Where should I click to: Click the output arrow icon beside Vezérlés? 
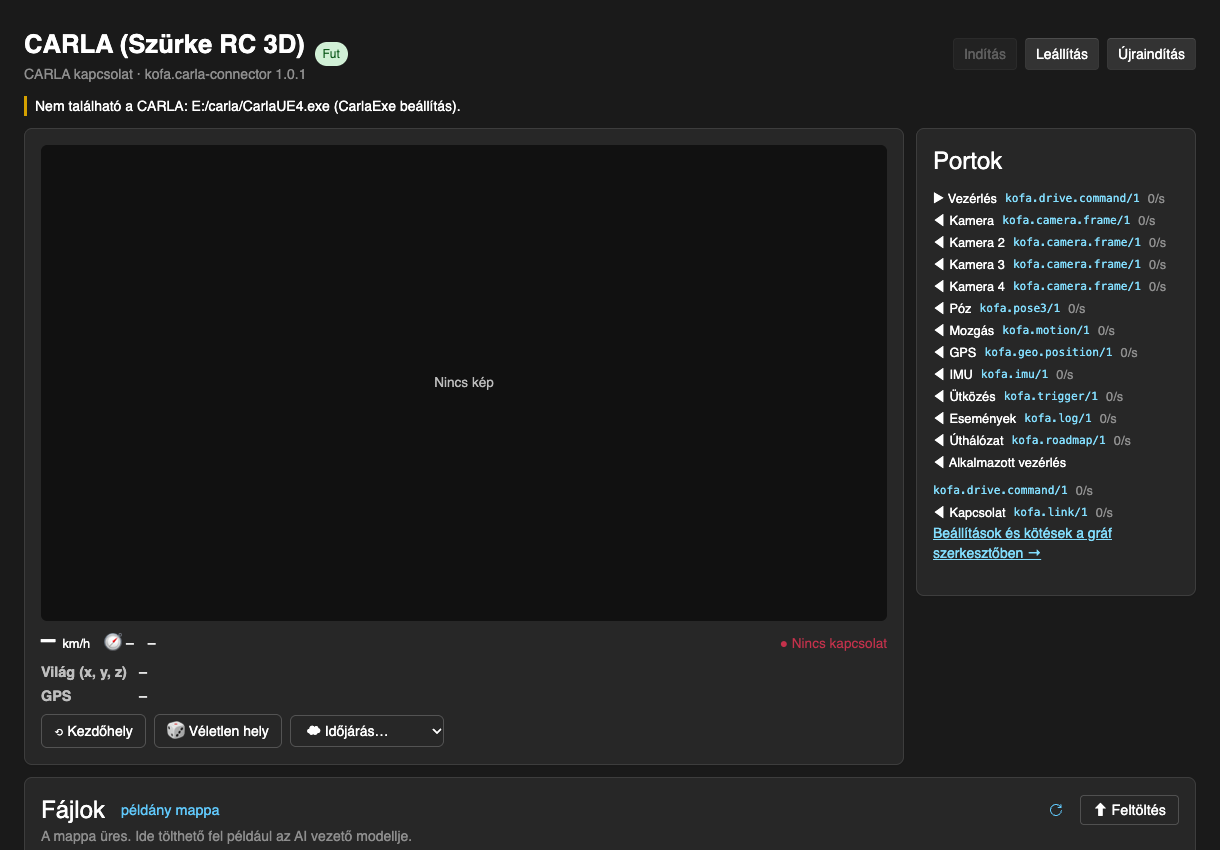pyautogui.click(x=938, y=198)
